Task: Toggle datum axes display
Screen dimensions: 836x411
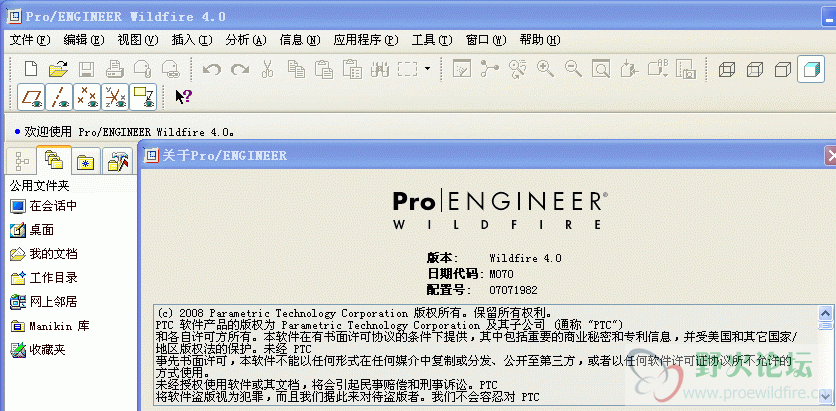Action: pos(59,97)
